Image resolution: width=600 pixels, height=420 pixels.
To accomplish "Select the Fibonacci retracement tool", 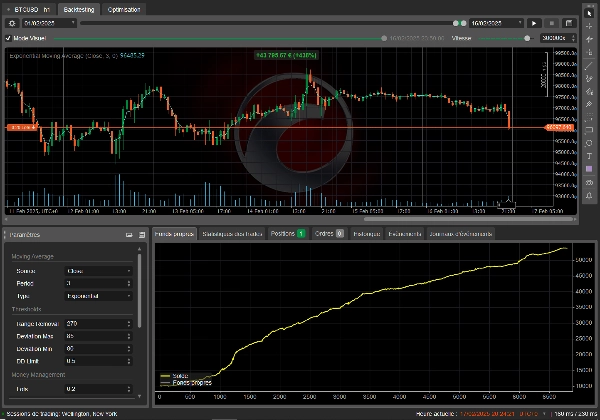I will pyautogui.click(x=589, y=117).
